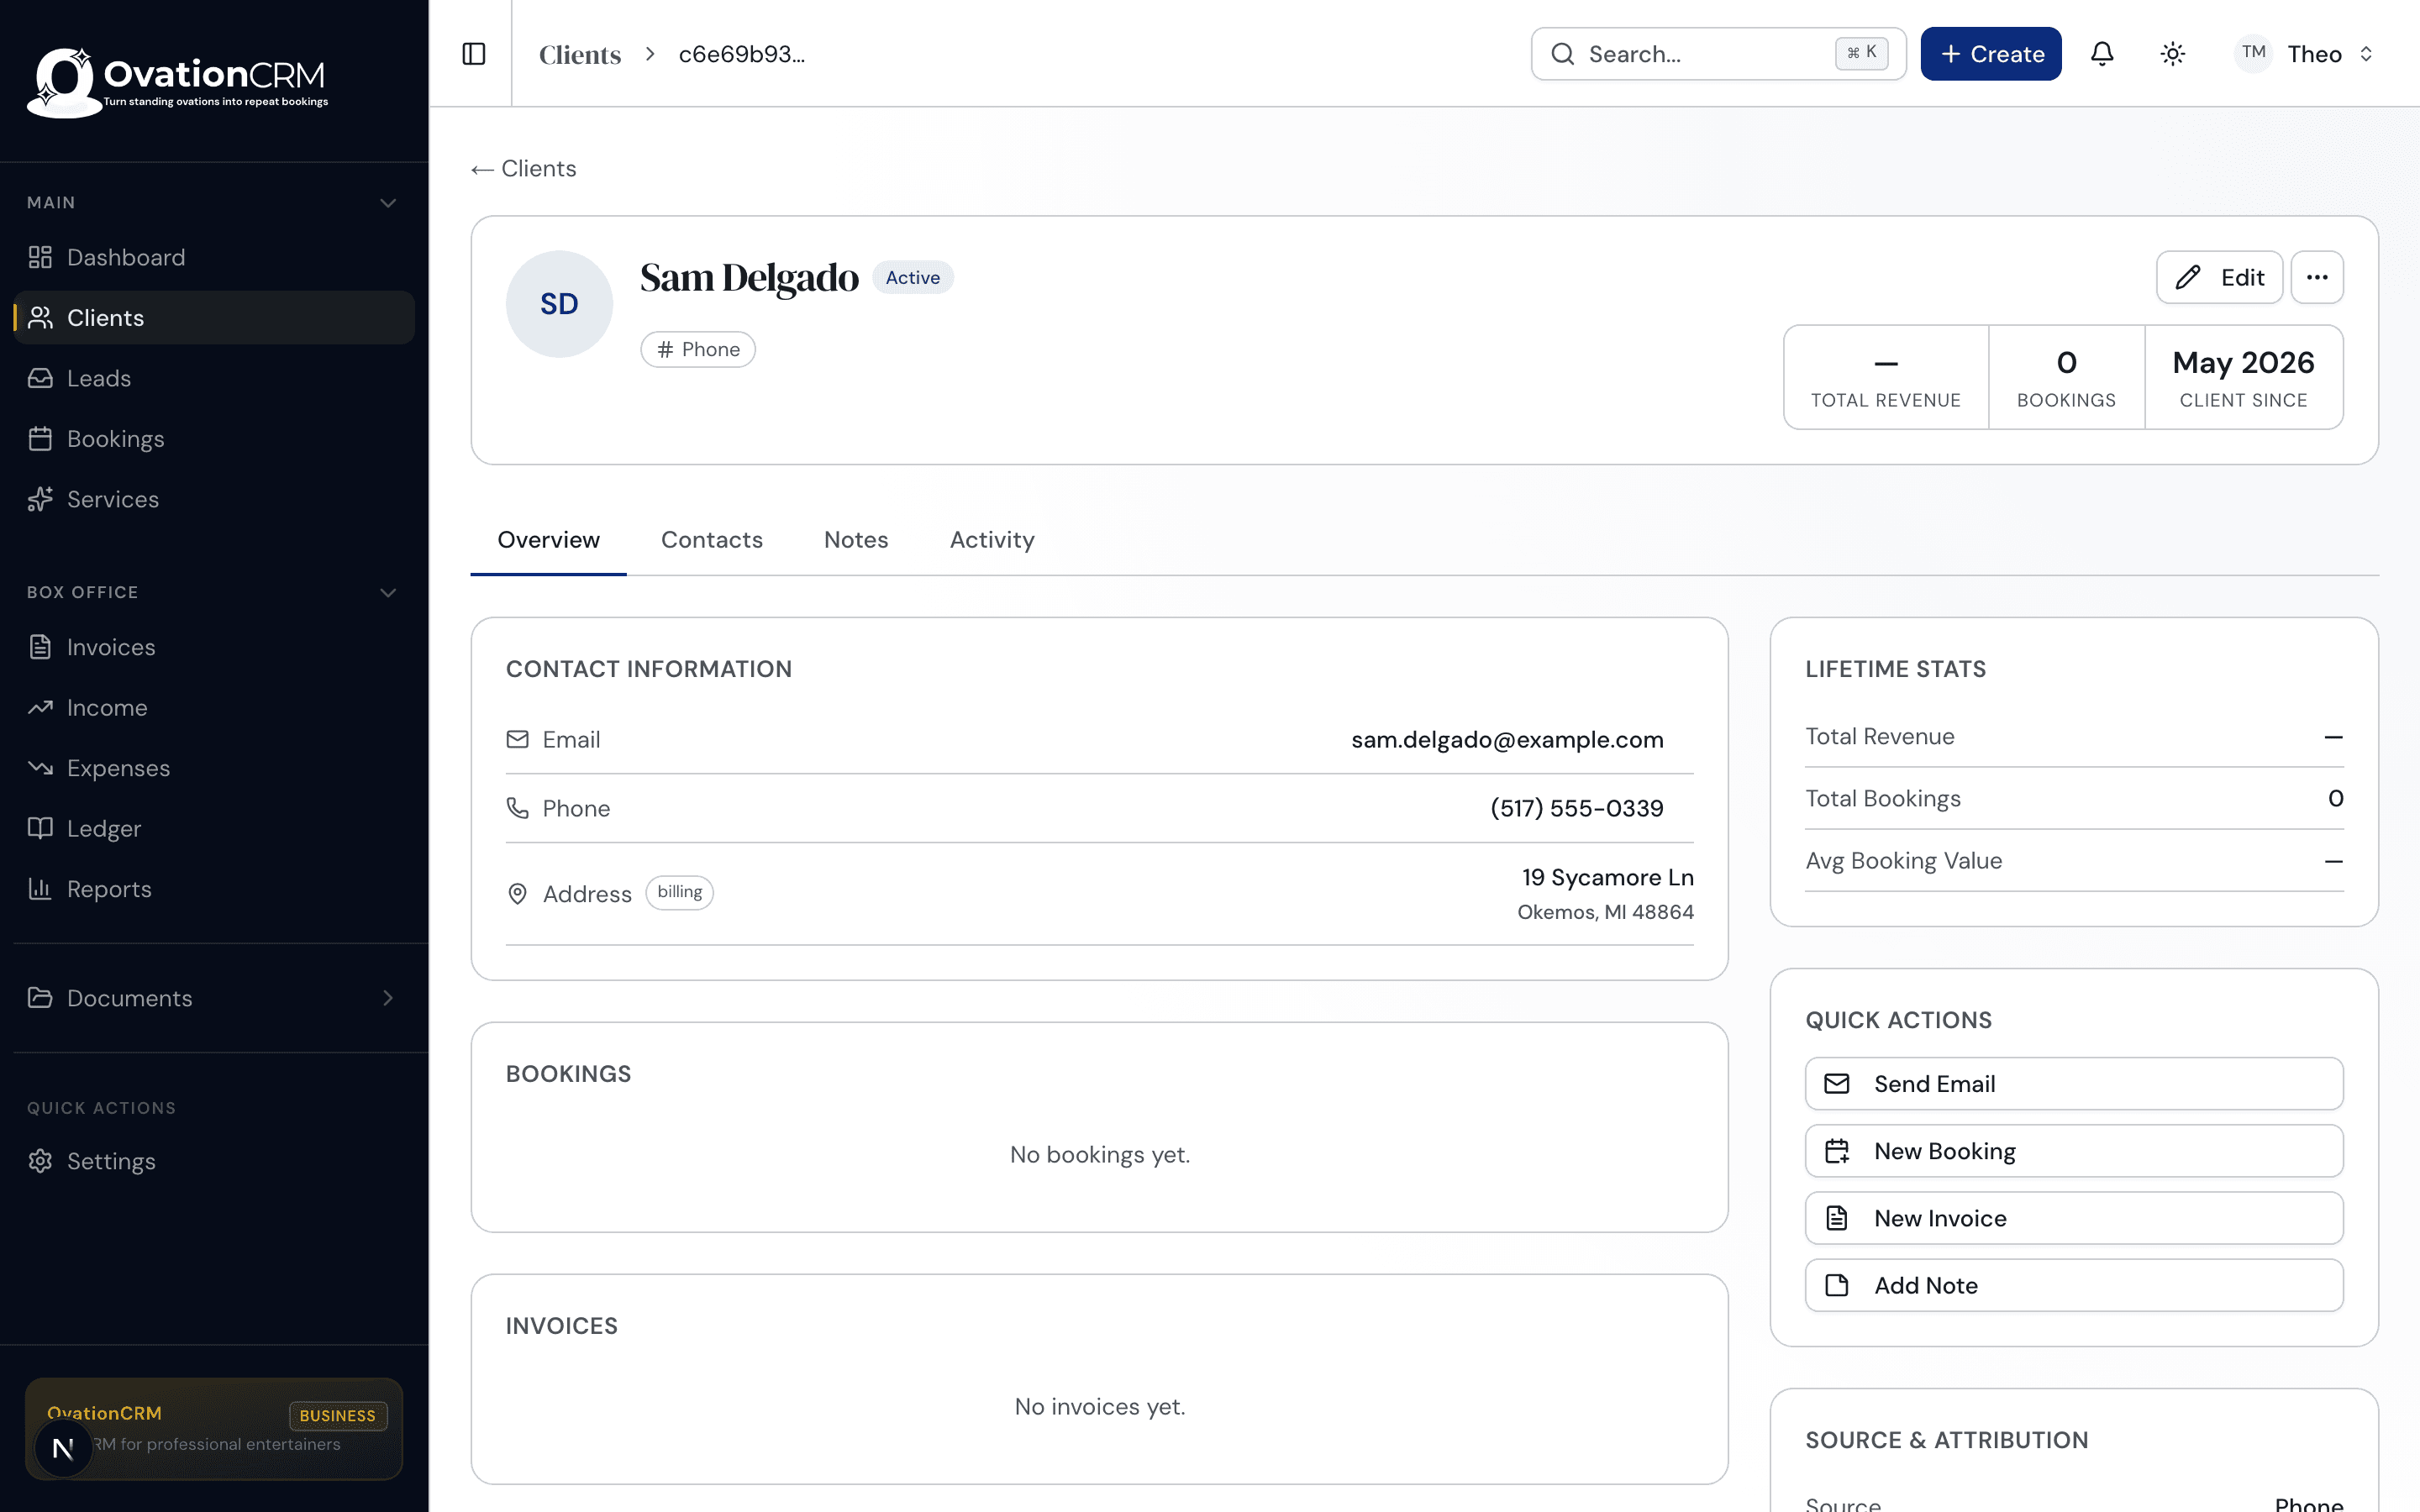Click the Phone handset icon in Contact Information
Viewport: 2420px width, 1512px height.
tap(517, 808)
